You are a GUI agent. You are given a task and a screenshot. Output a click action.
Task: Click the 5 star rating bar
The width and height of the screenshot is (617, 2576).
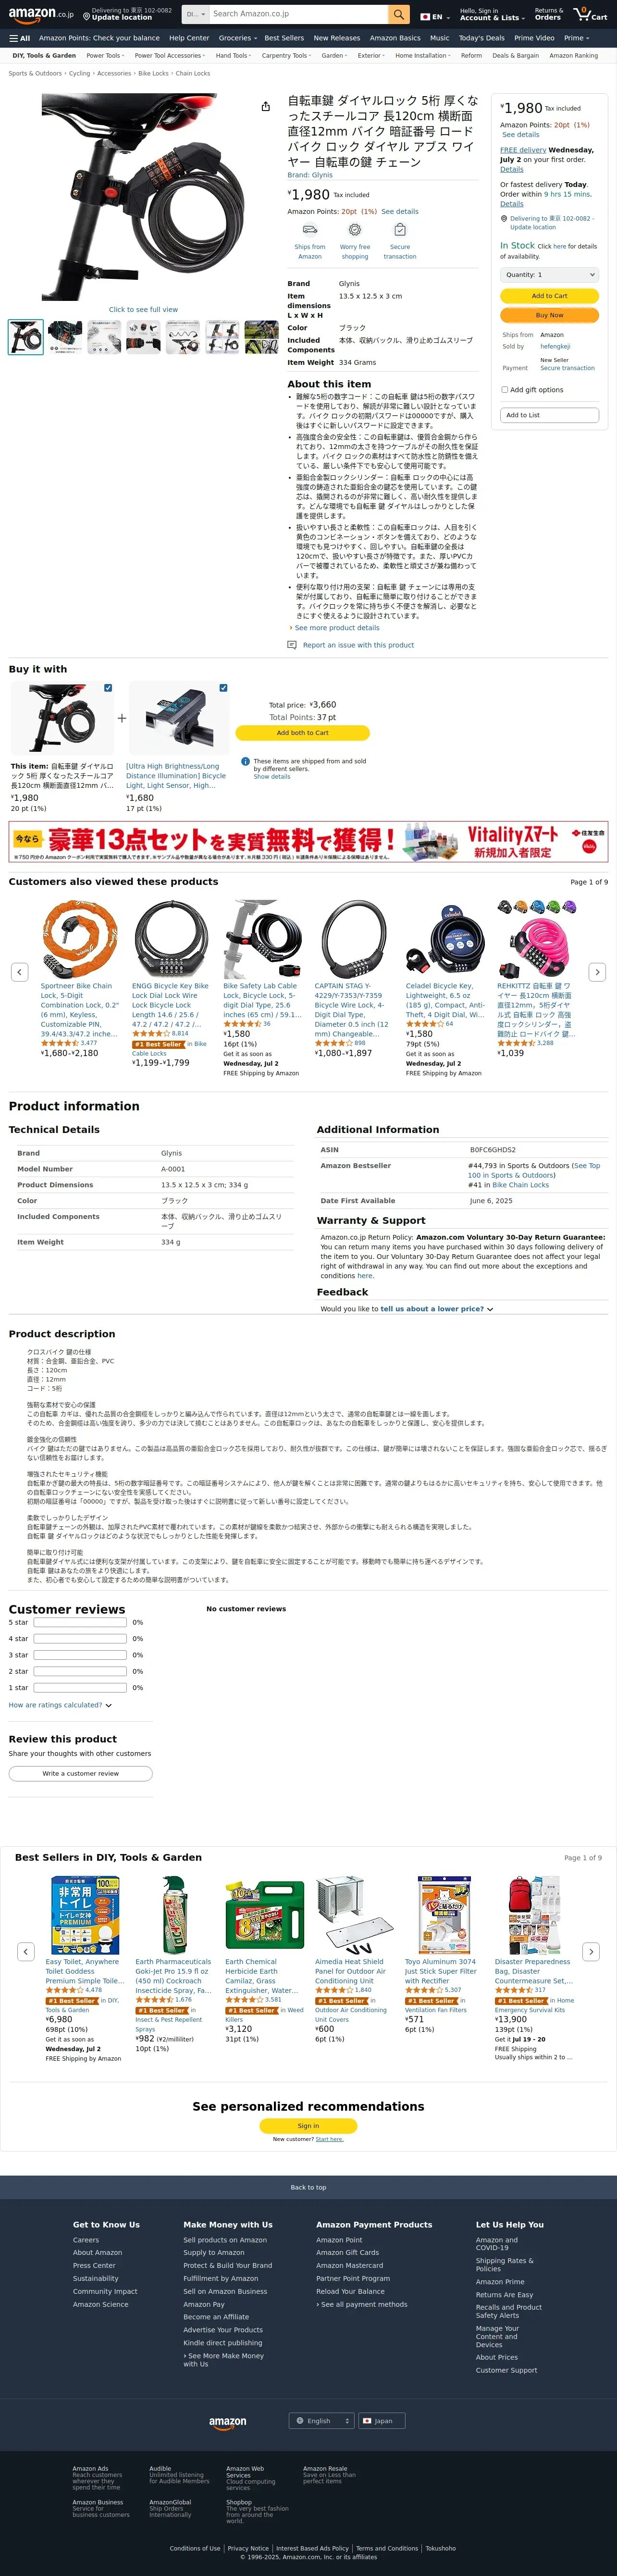80,1622
